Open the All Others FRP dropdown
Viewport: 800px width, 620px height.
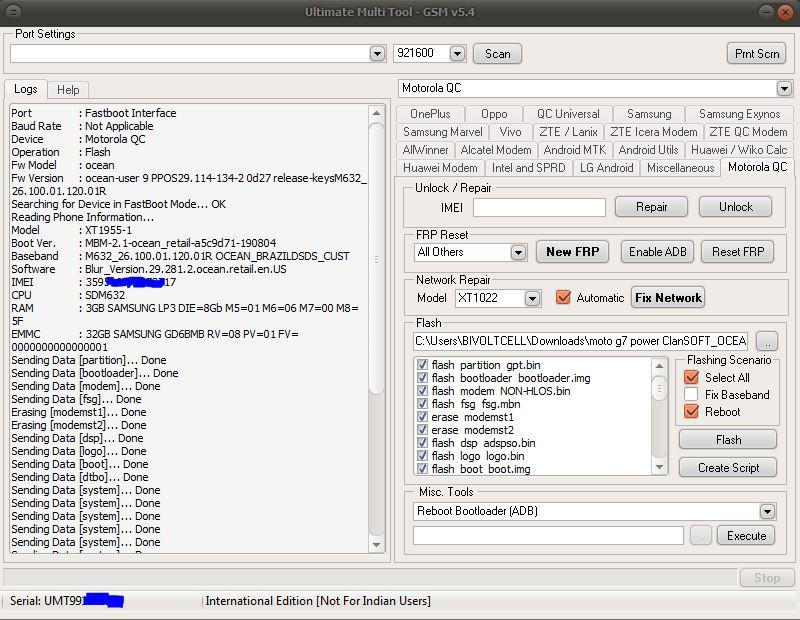click(518, 252)
